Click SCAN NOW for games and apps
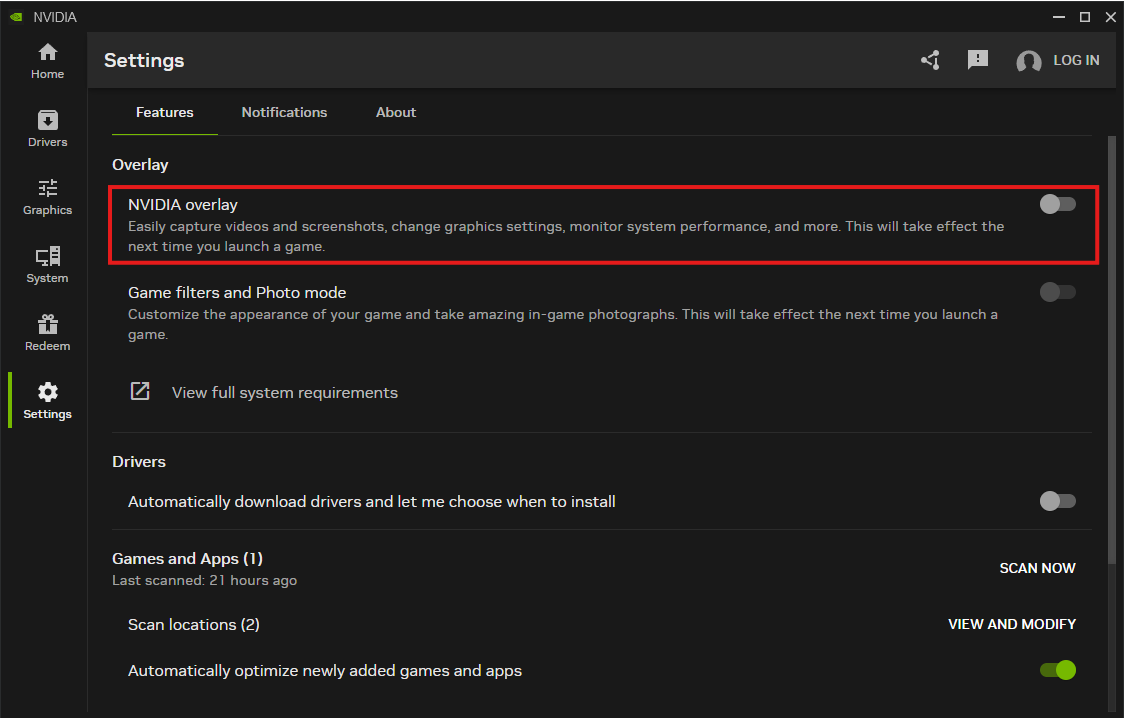This screenshot has height=718, width=1124. pyautogui.click(x=1037, y=568)
